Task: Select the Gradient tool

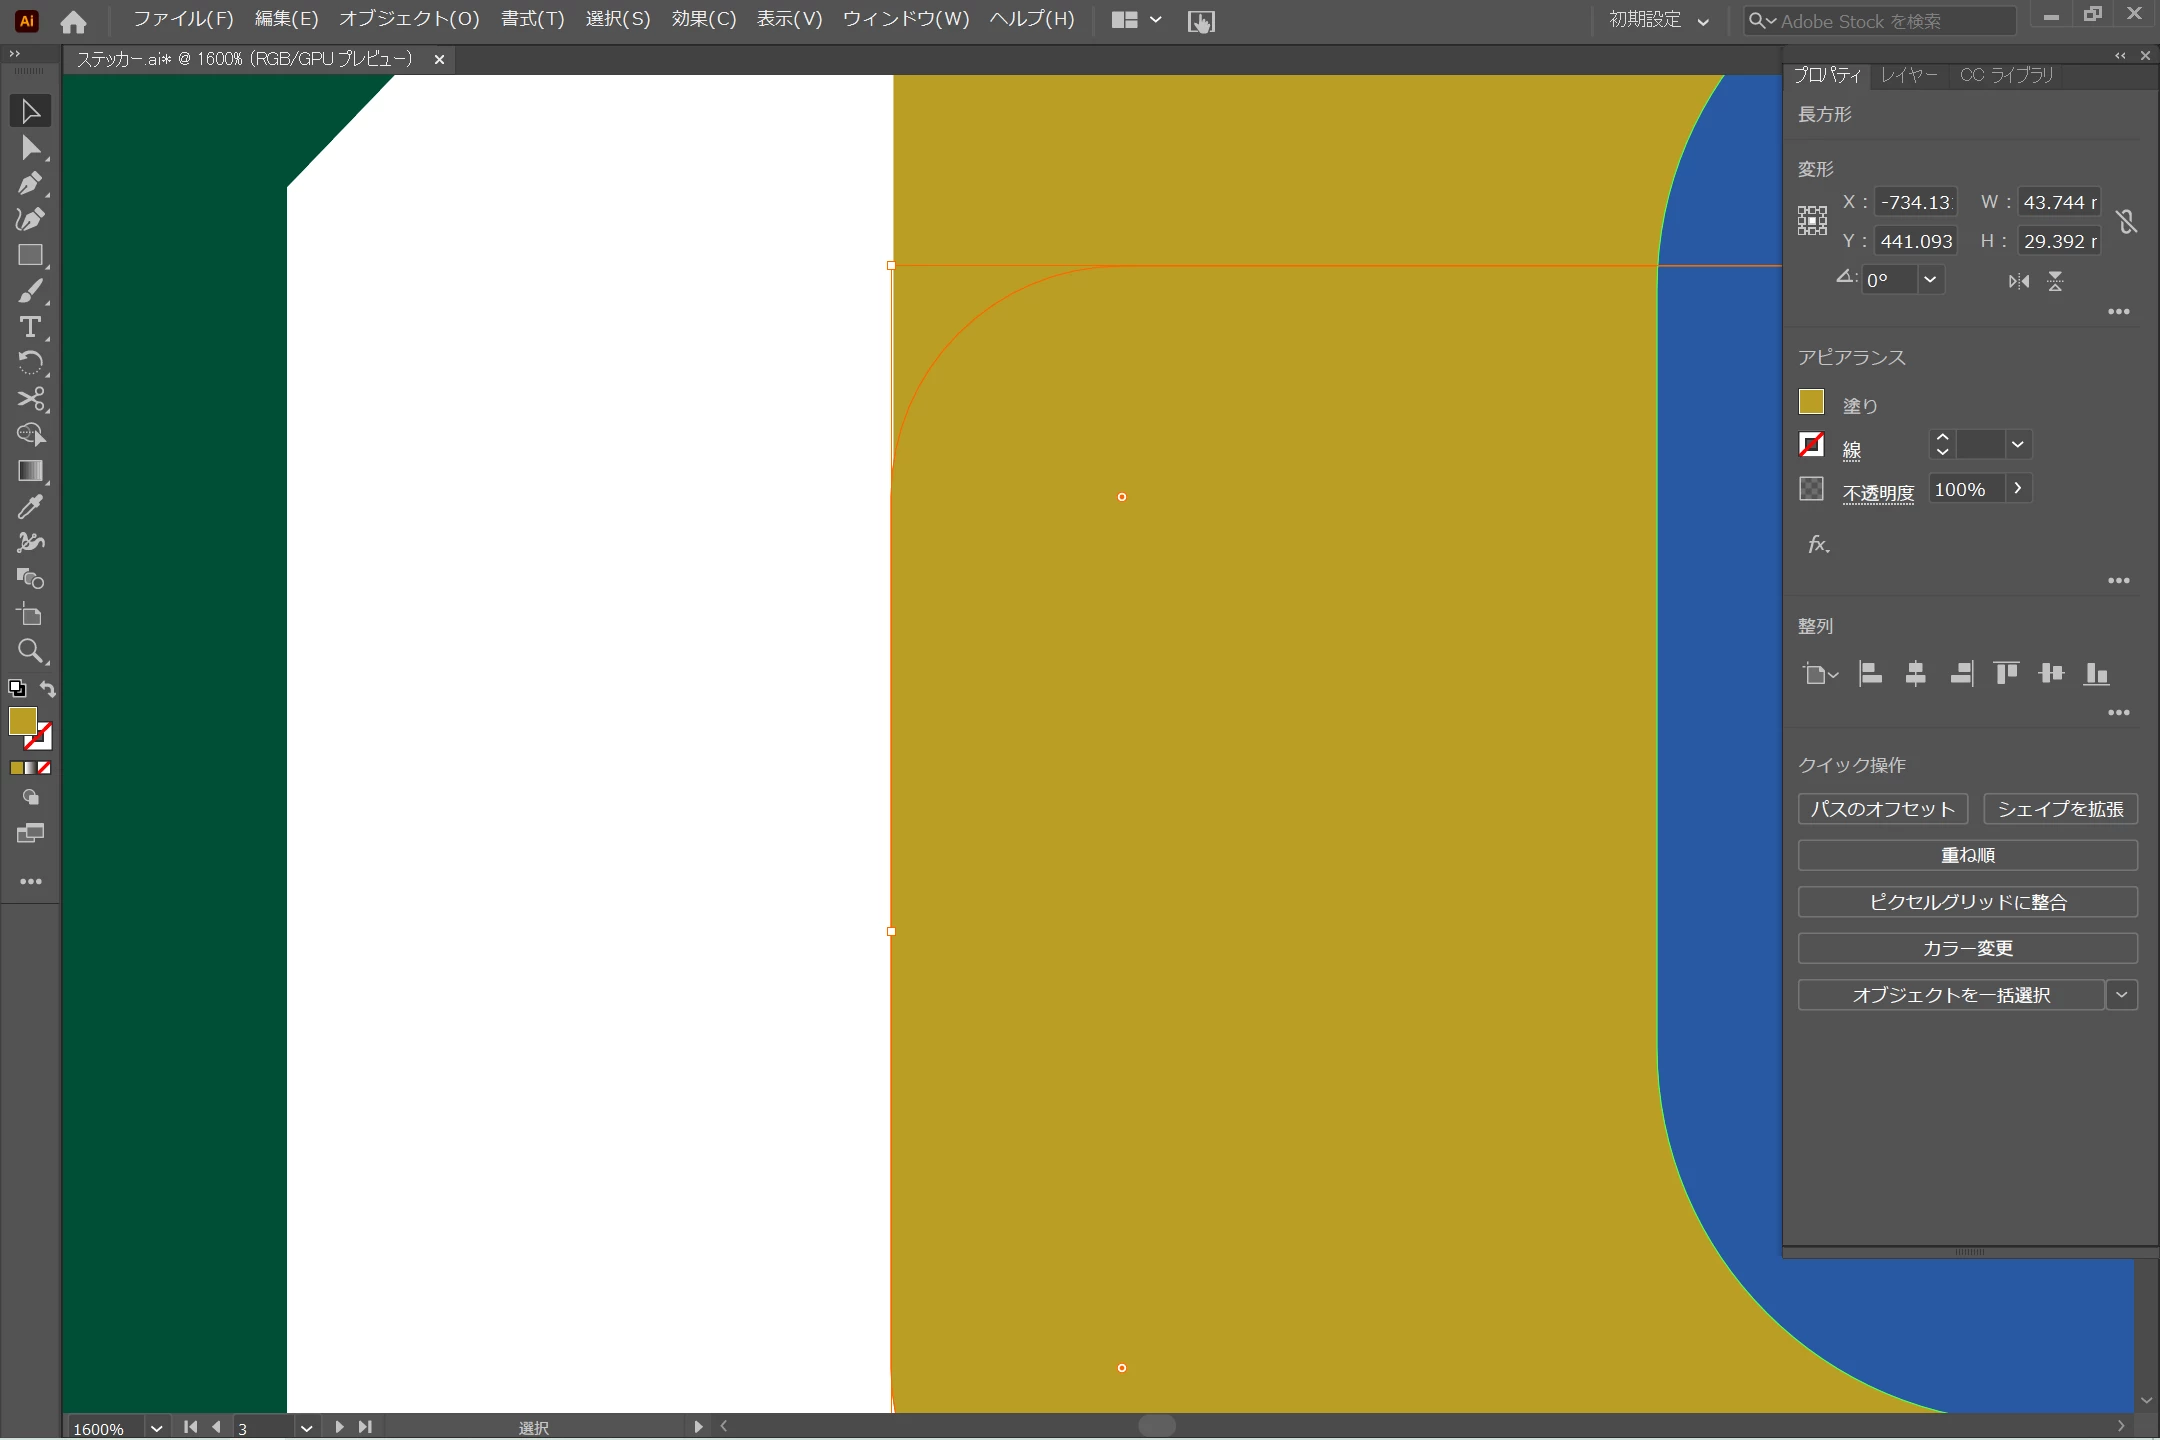Action: pos(29,471)
